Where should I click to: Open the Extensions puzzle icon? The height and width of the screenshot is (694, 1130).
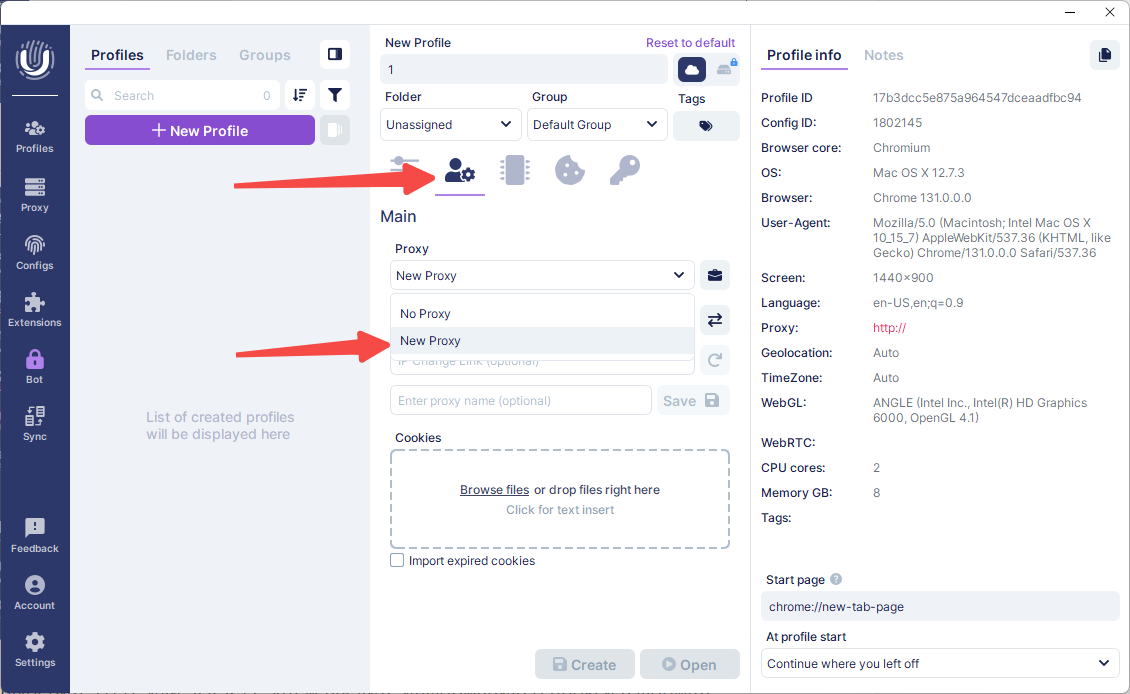(x=35, y=309)
